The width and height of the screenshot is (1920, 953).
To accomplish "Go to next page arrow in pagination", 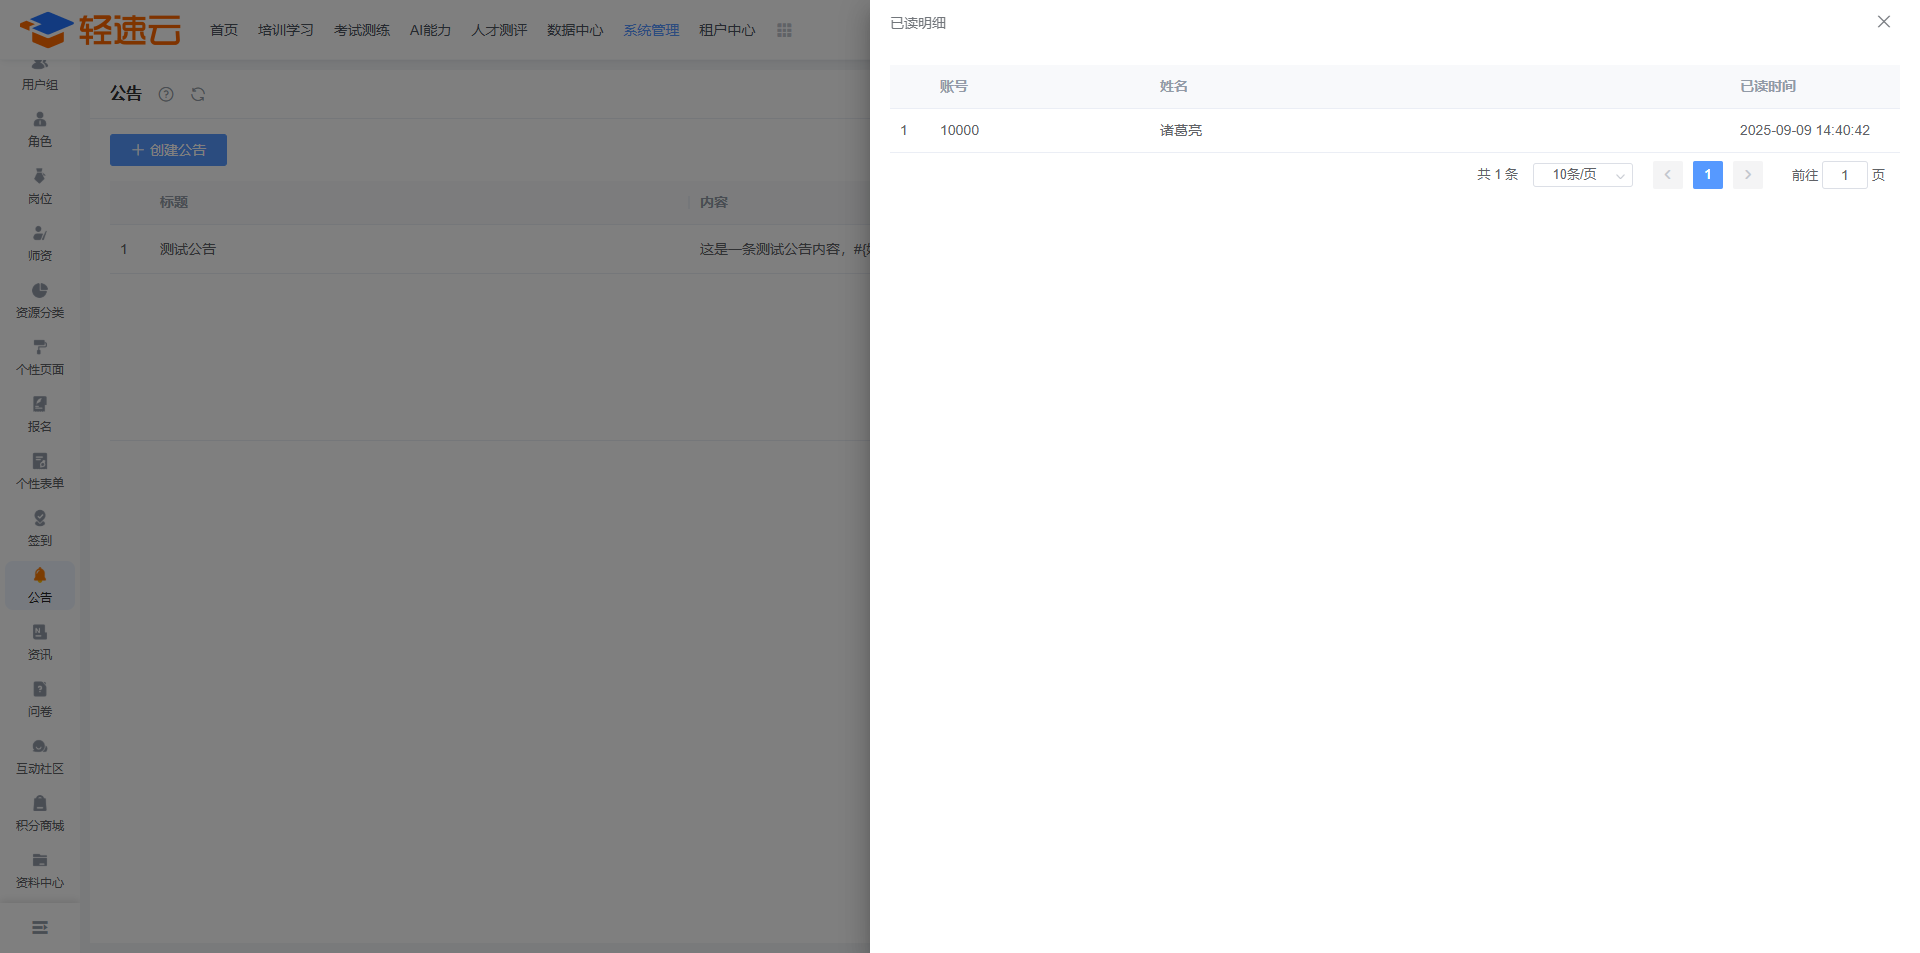I will coord(1747,175).
